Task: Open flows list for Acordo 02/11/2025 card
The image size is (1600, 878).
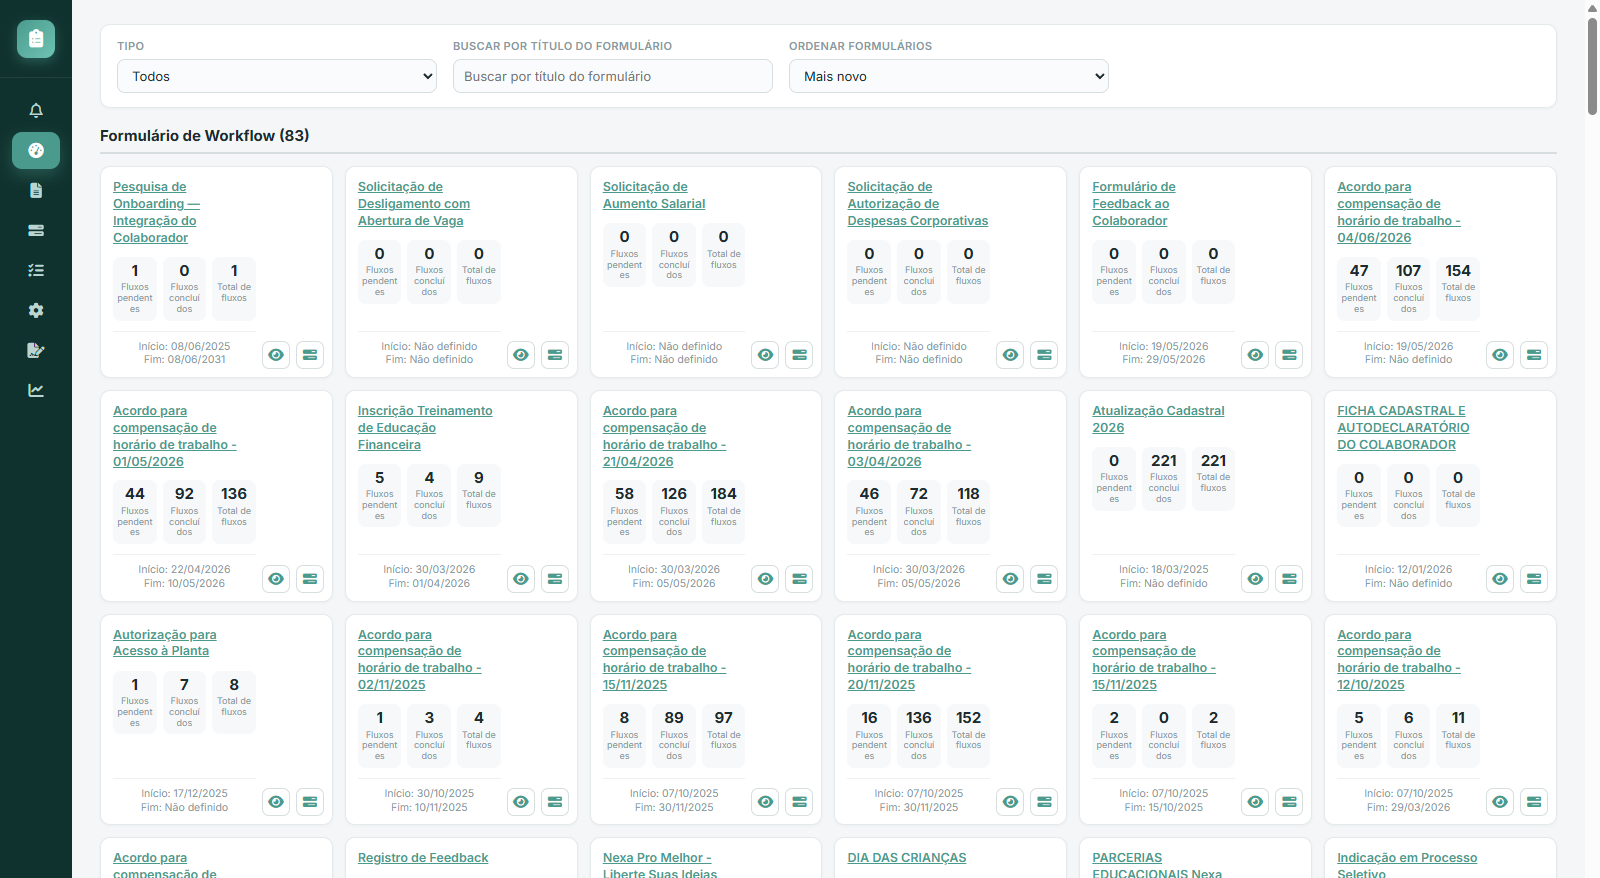Action: [555, 802]
